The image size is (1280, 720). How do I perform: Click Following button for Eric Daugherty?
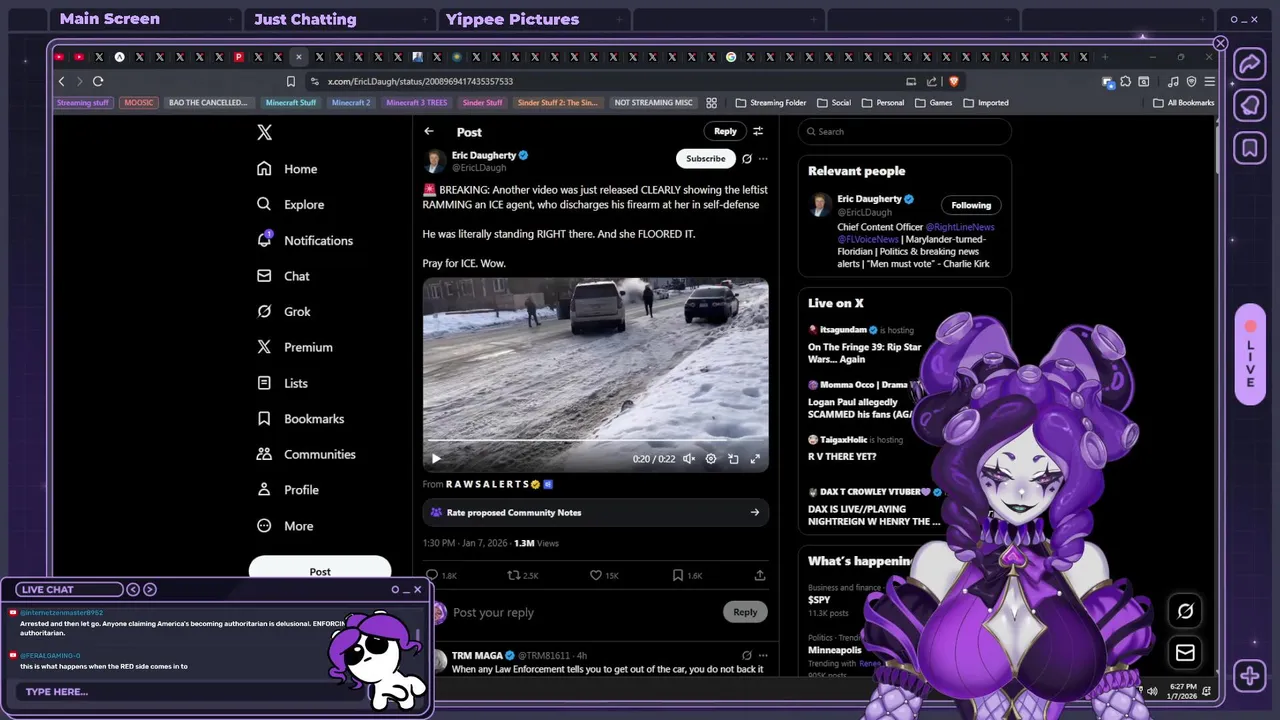[x=971, y=205]
